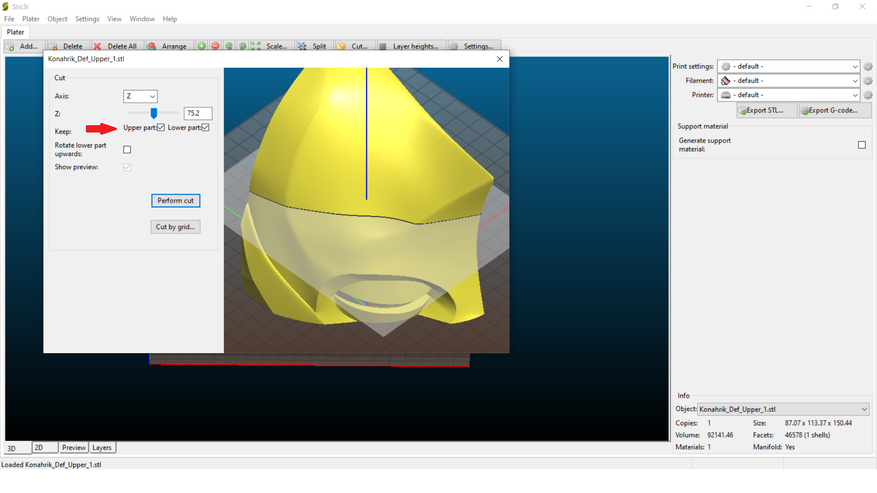This screenshot has width=877, height=493.
Task: Click the green plus More copies icon
Action: (x=201, y=46)
